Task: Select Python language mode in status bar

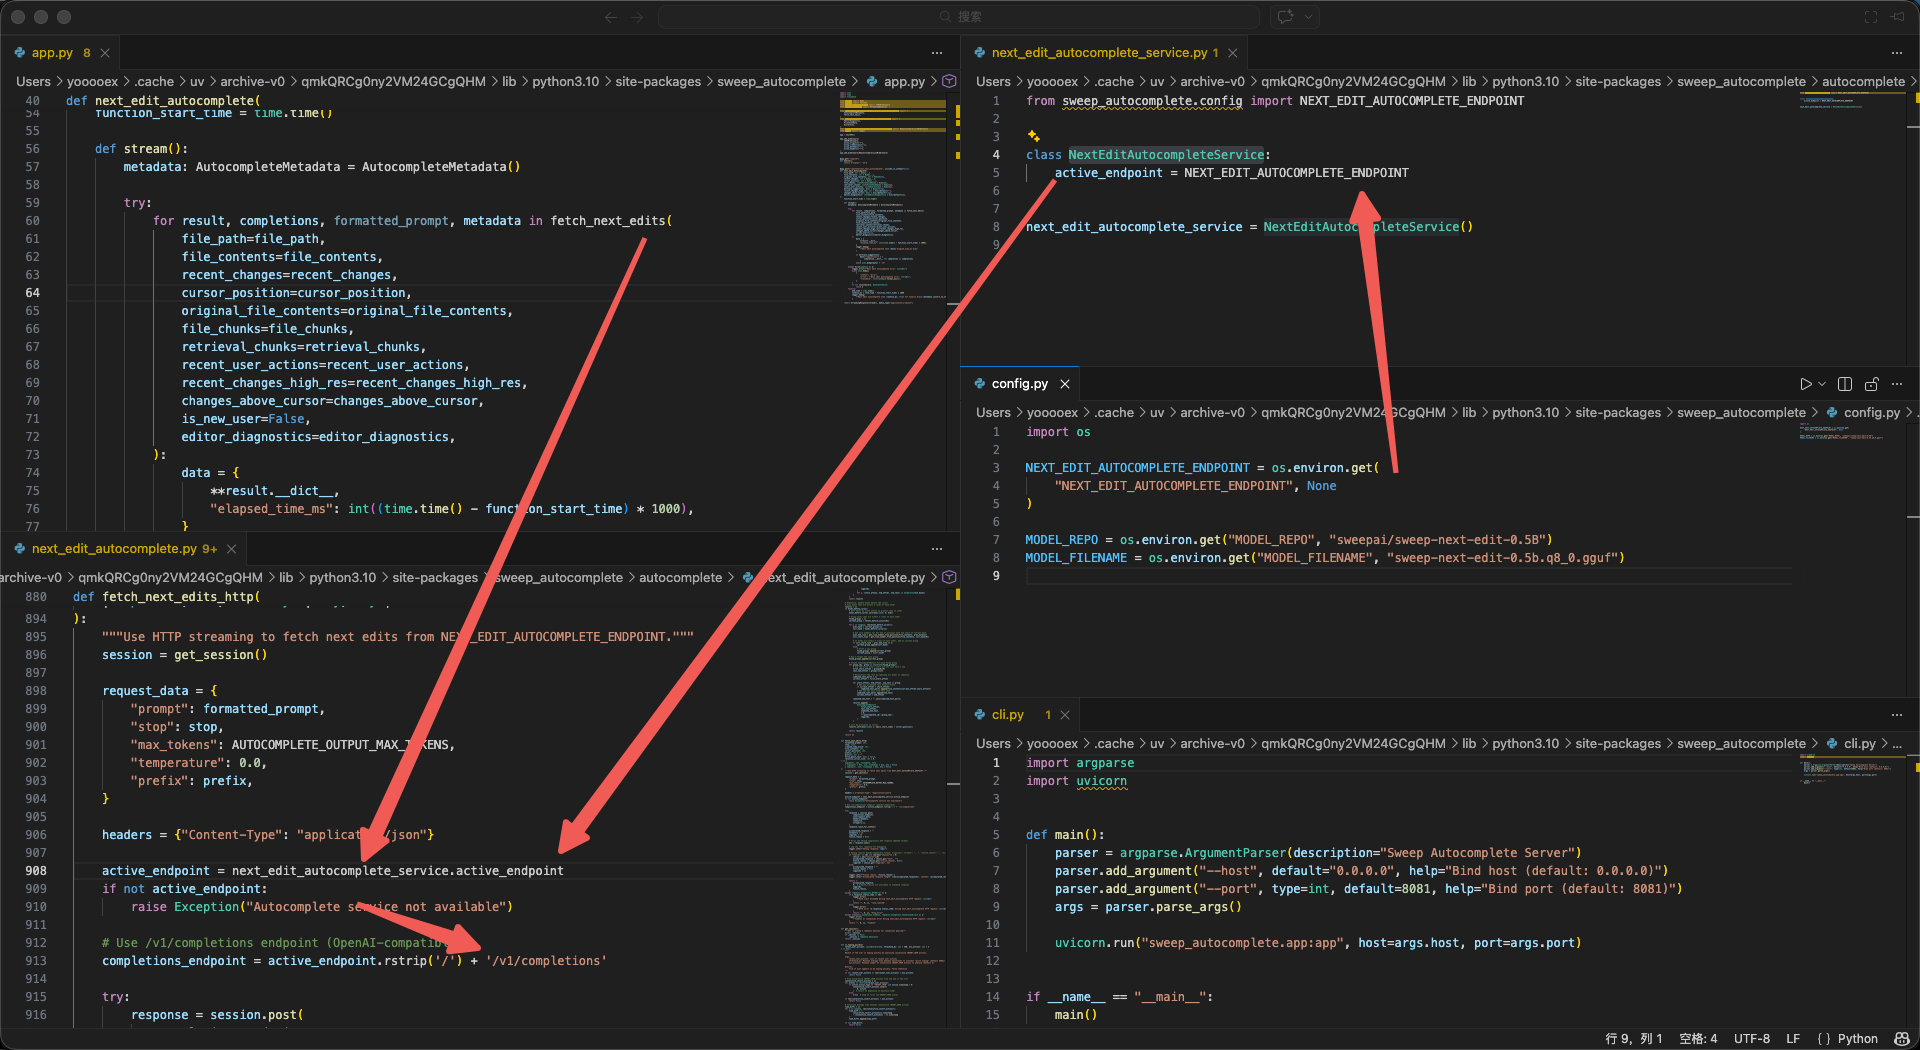Action: [x=1857, y=1039]
